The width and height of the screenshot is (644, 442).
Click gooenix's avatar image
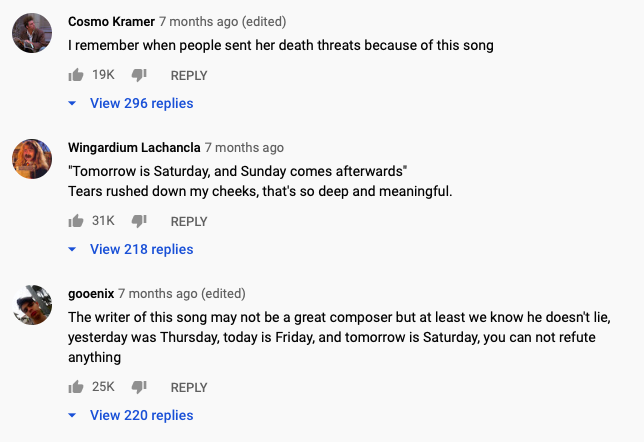[x=32, y=304]
